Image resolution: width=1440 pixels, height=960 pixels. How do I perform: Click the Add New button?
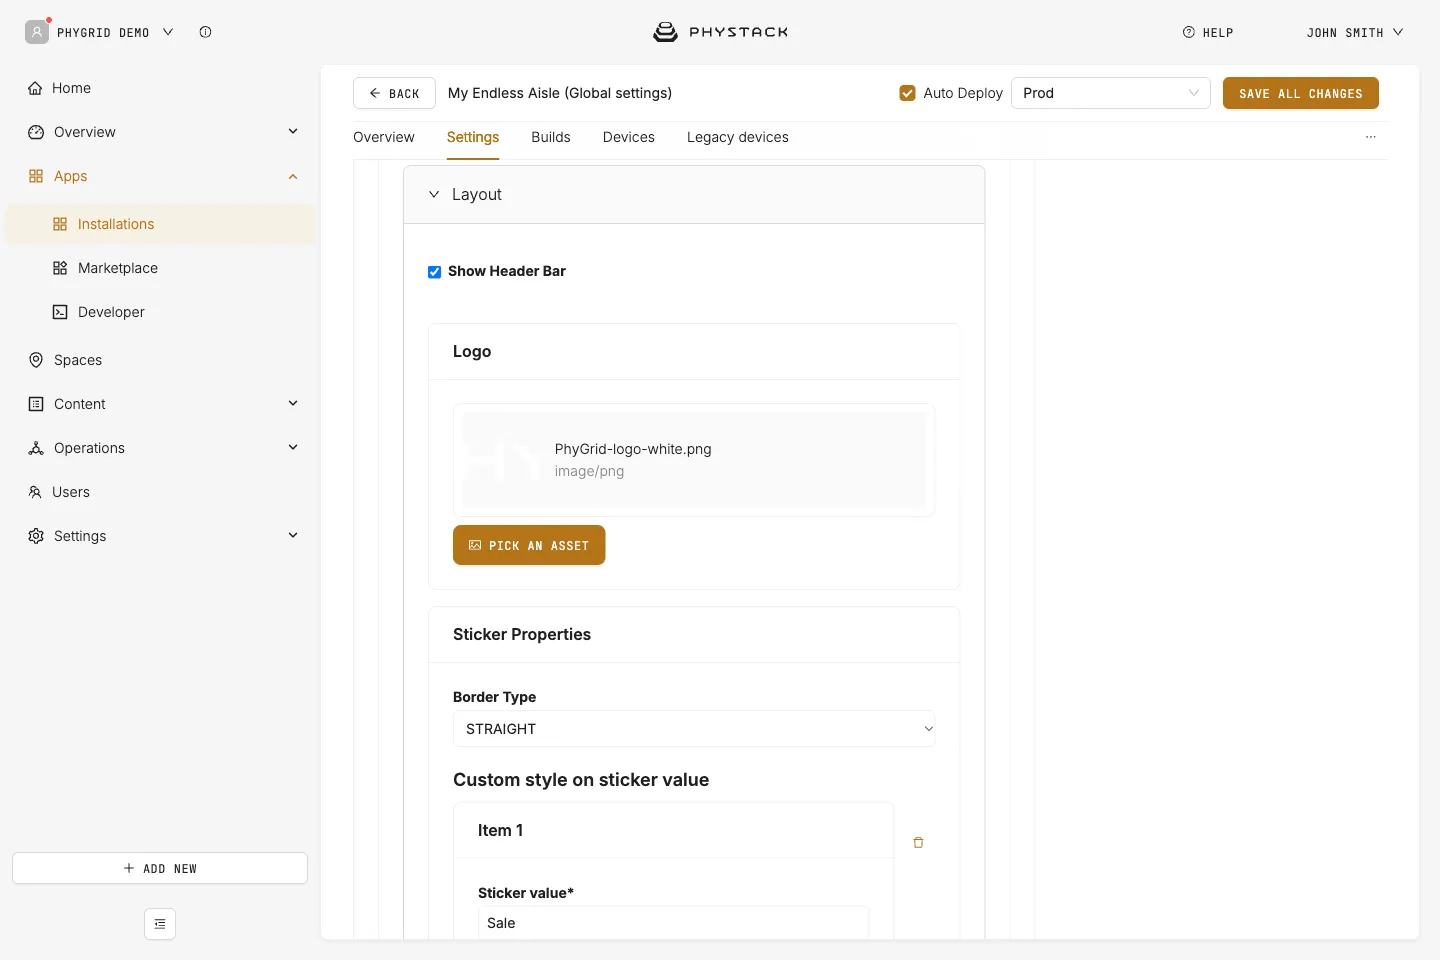(x=160, y=868)
